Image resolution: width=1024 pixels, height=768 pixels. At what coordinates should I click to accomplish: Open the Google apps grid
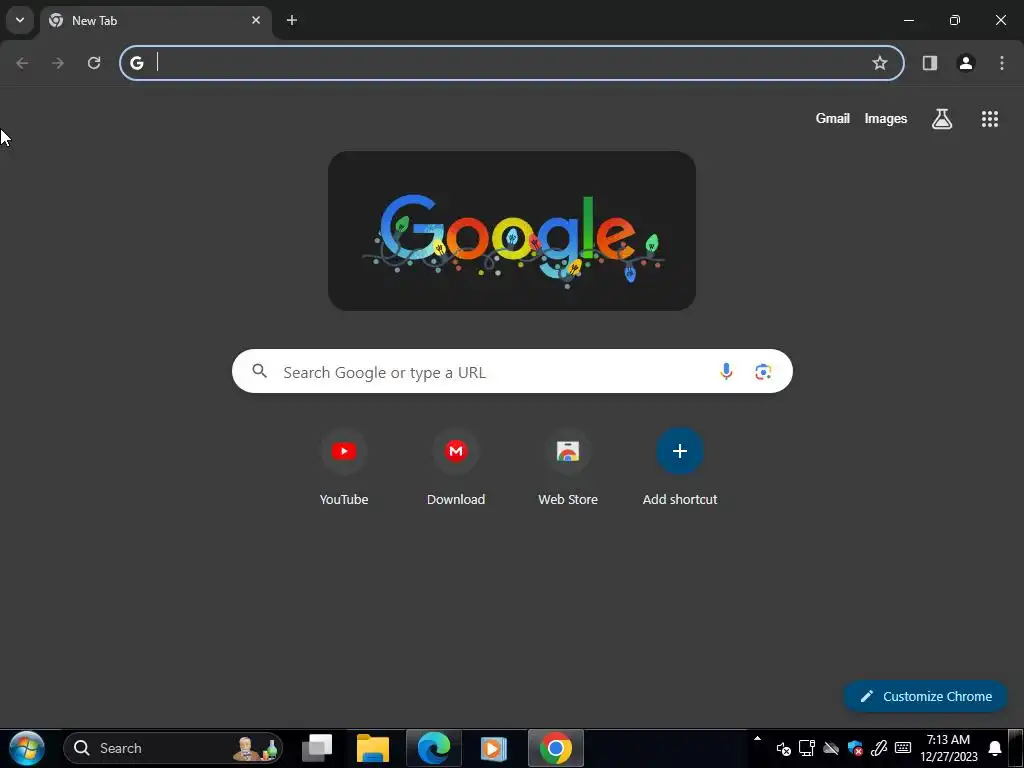coord(989,118)
